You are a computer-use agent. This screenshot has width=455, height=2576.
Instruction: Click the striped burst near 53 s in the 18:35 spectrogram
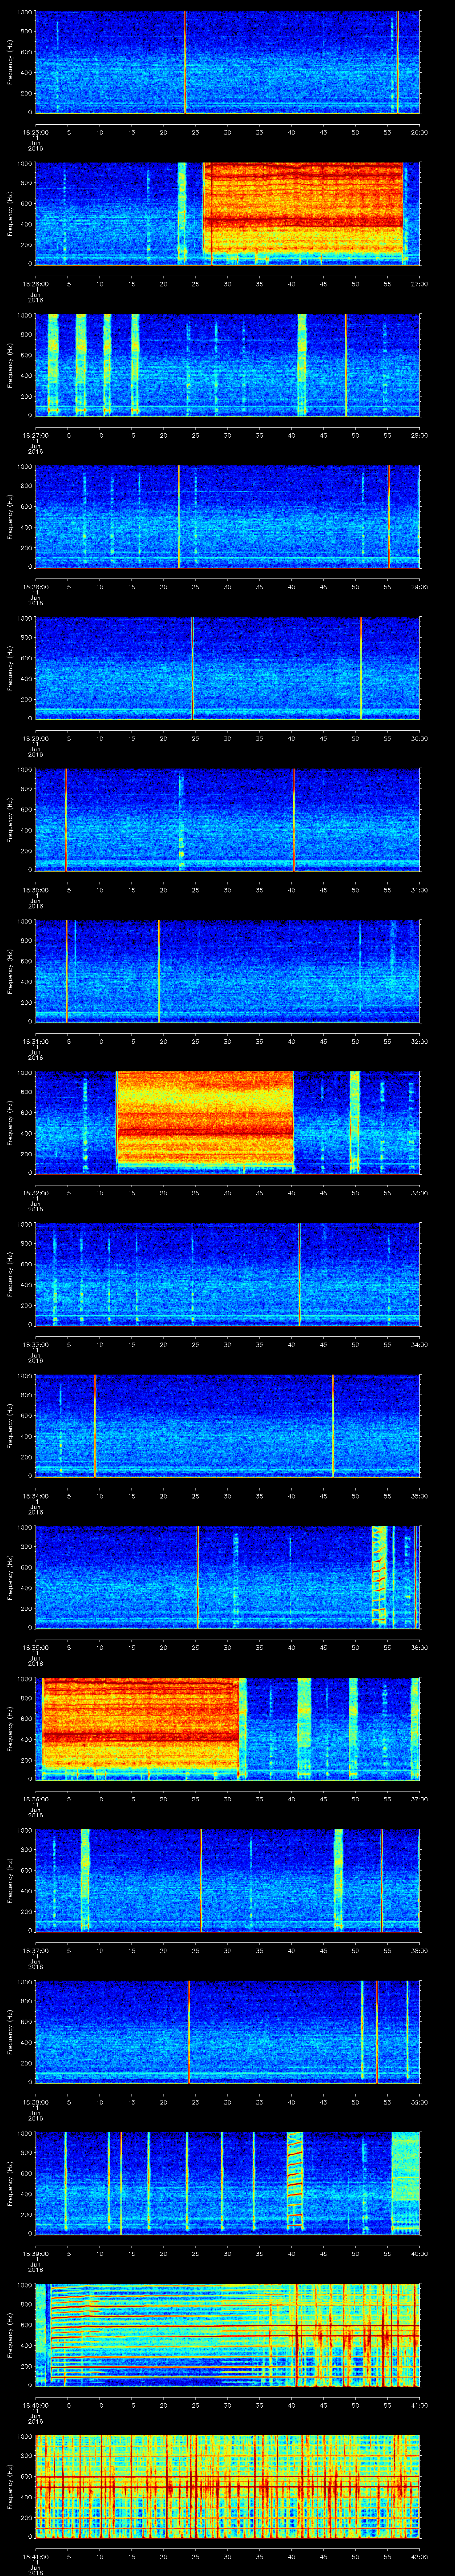tap(378, 1576)
